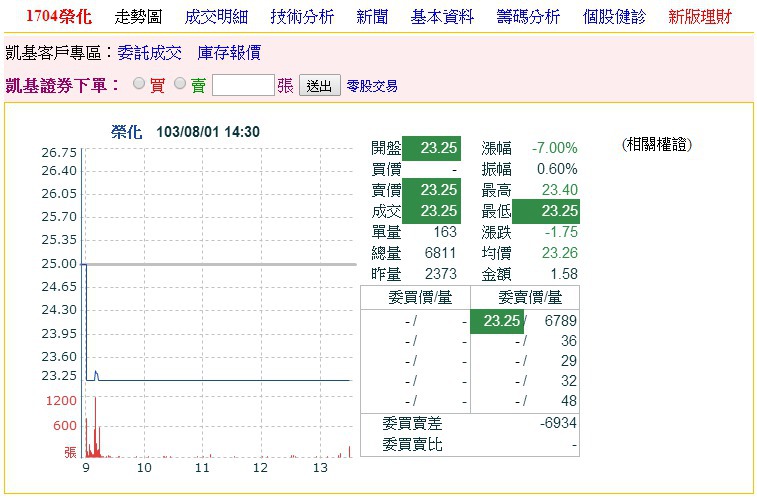Click the 1704榮化 stock title
Viewport: 757px width, 497px height.
pos(58,17)
